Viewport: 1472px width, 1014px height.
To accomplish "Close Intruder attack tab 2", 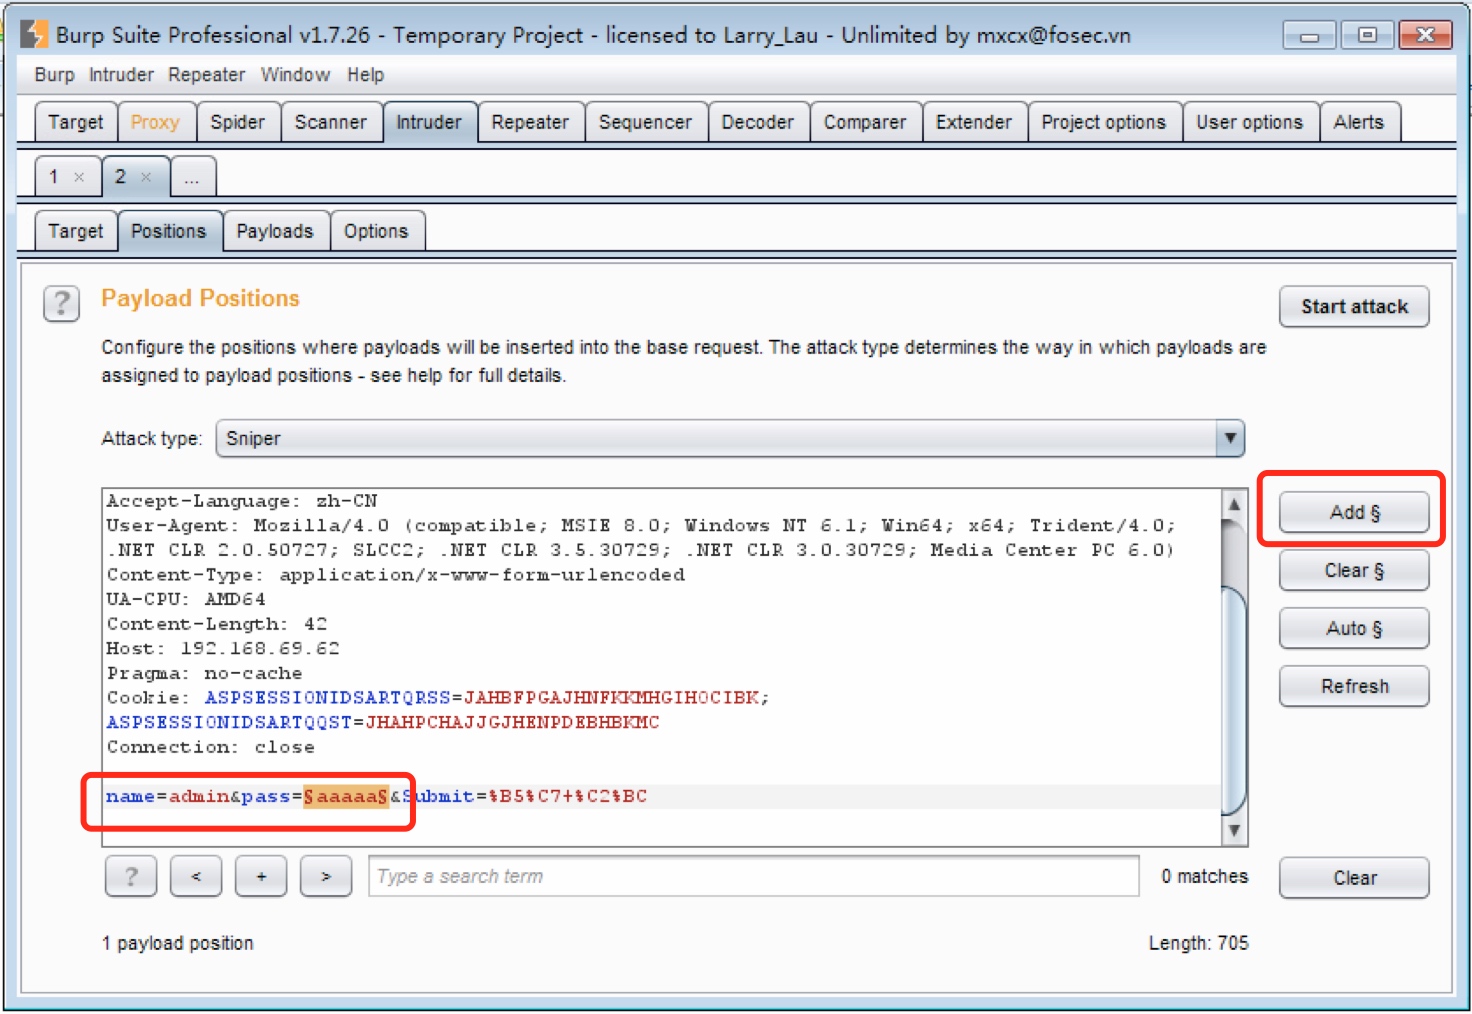I will coord(146,177).
